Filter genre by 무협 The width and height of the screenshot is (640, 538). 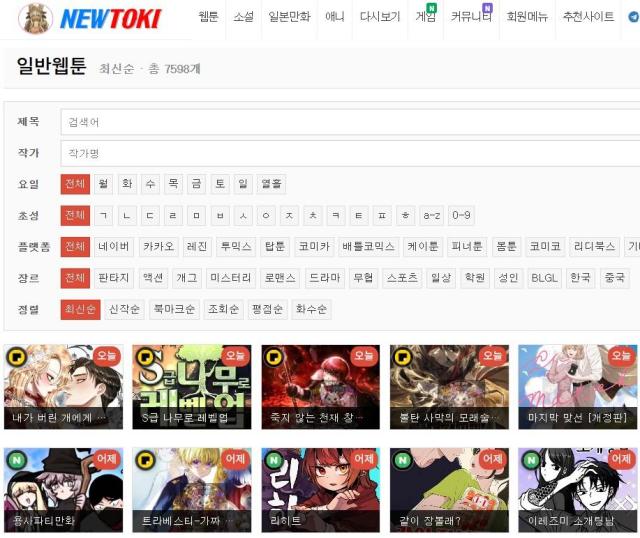(x=363, y=278)
